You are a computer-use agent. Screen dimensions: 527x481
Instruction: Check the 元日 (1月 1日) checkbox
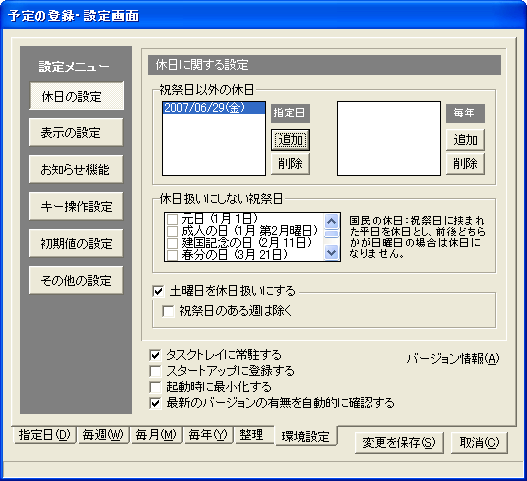pyautogui.click(x=172, y=219)
